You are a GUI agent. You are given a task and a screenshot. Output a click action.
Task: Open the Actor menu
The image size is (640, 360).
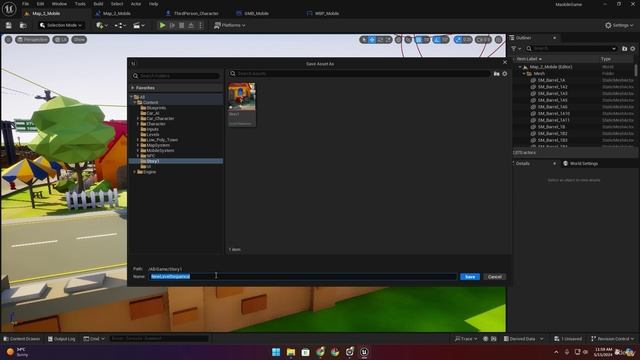point(136,4)
